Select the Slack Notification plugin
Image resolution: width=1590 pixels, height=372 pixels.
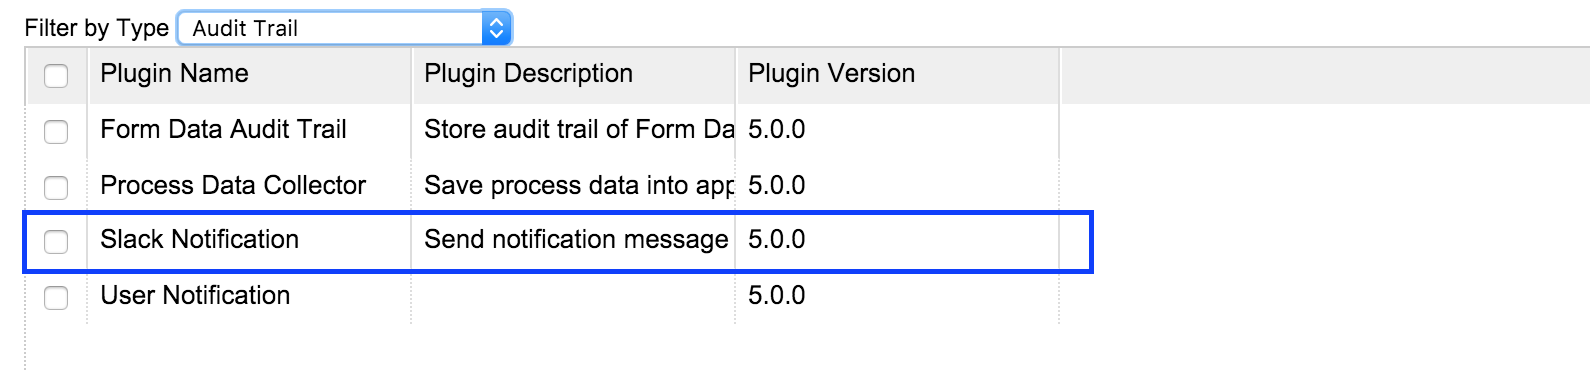pyautogui.click(x=199, y=239)
